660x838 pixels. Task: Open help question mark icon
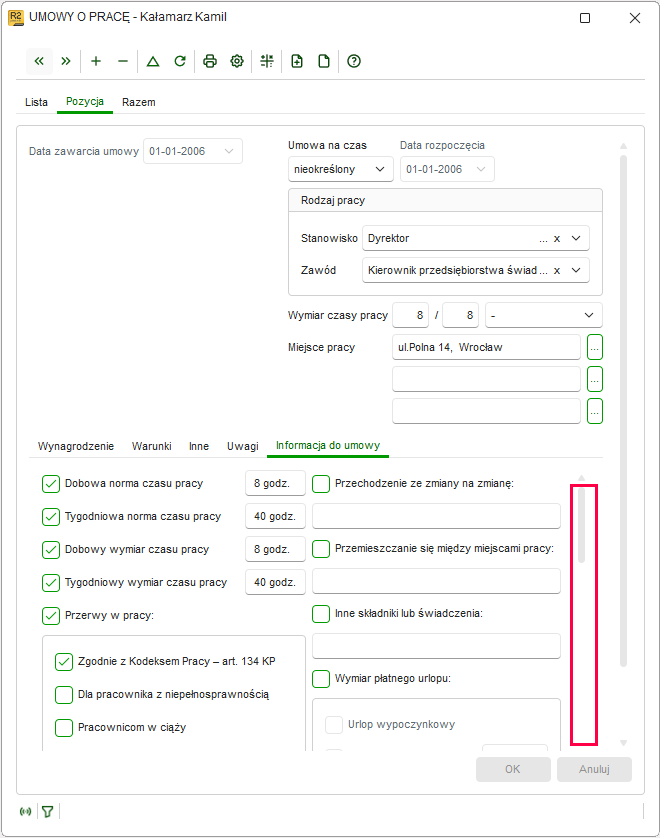point(354,61)
